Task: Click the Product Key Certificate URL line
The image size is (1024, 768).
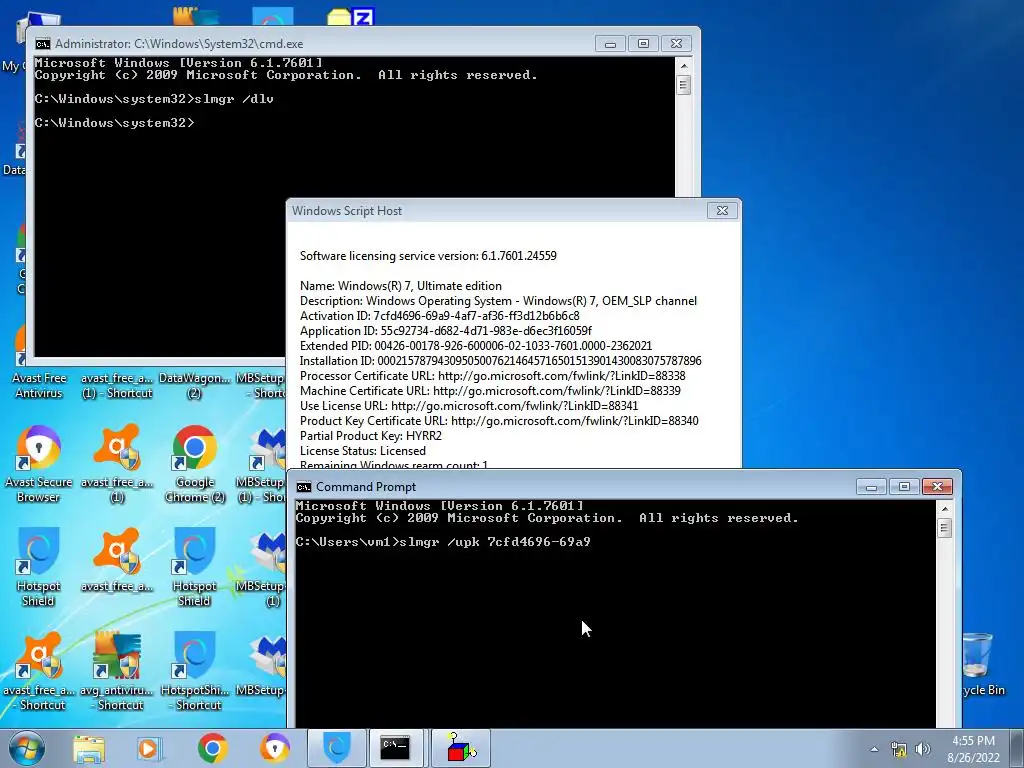Action: [x=499, y=421]
